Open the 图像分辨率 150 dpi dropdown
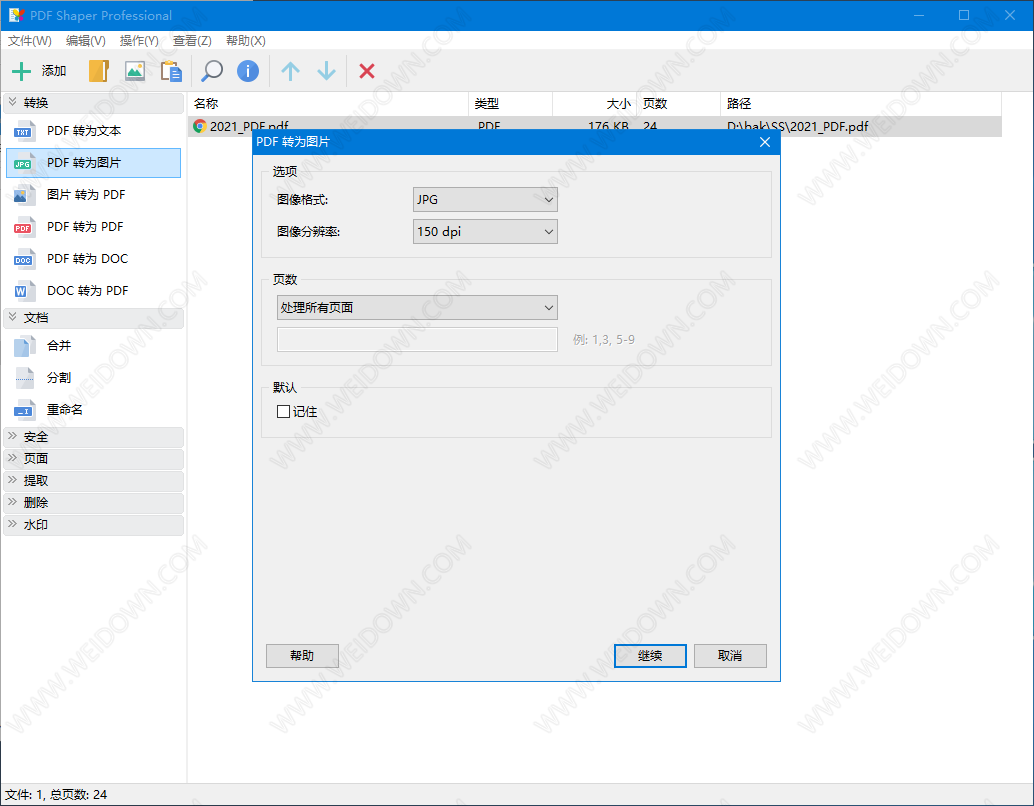The height and width of the screenshot is (806, 1034). click(485, 232)
